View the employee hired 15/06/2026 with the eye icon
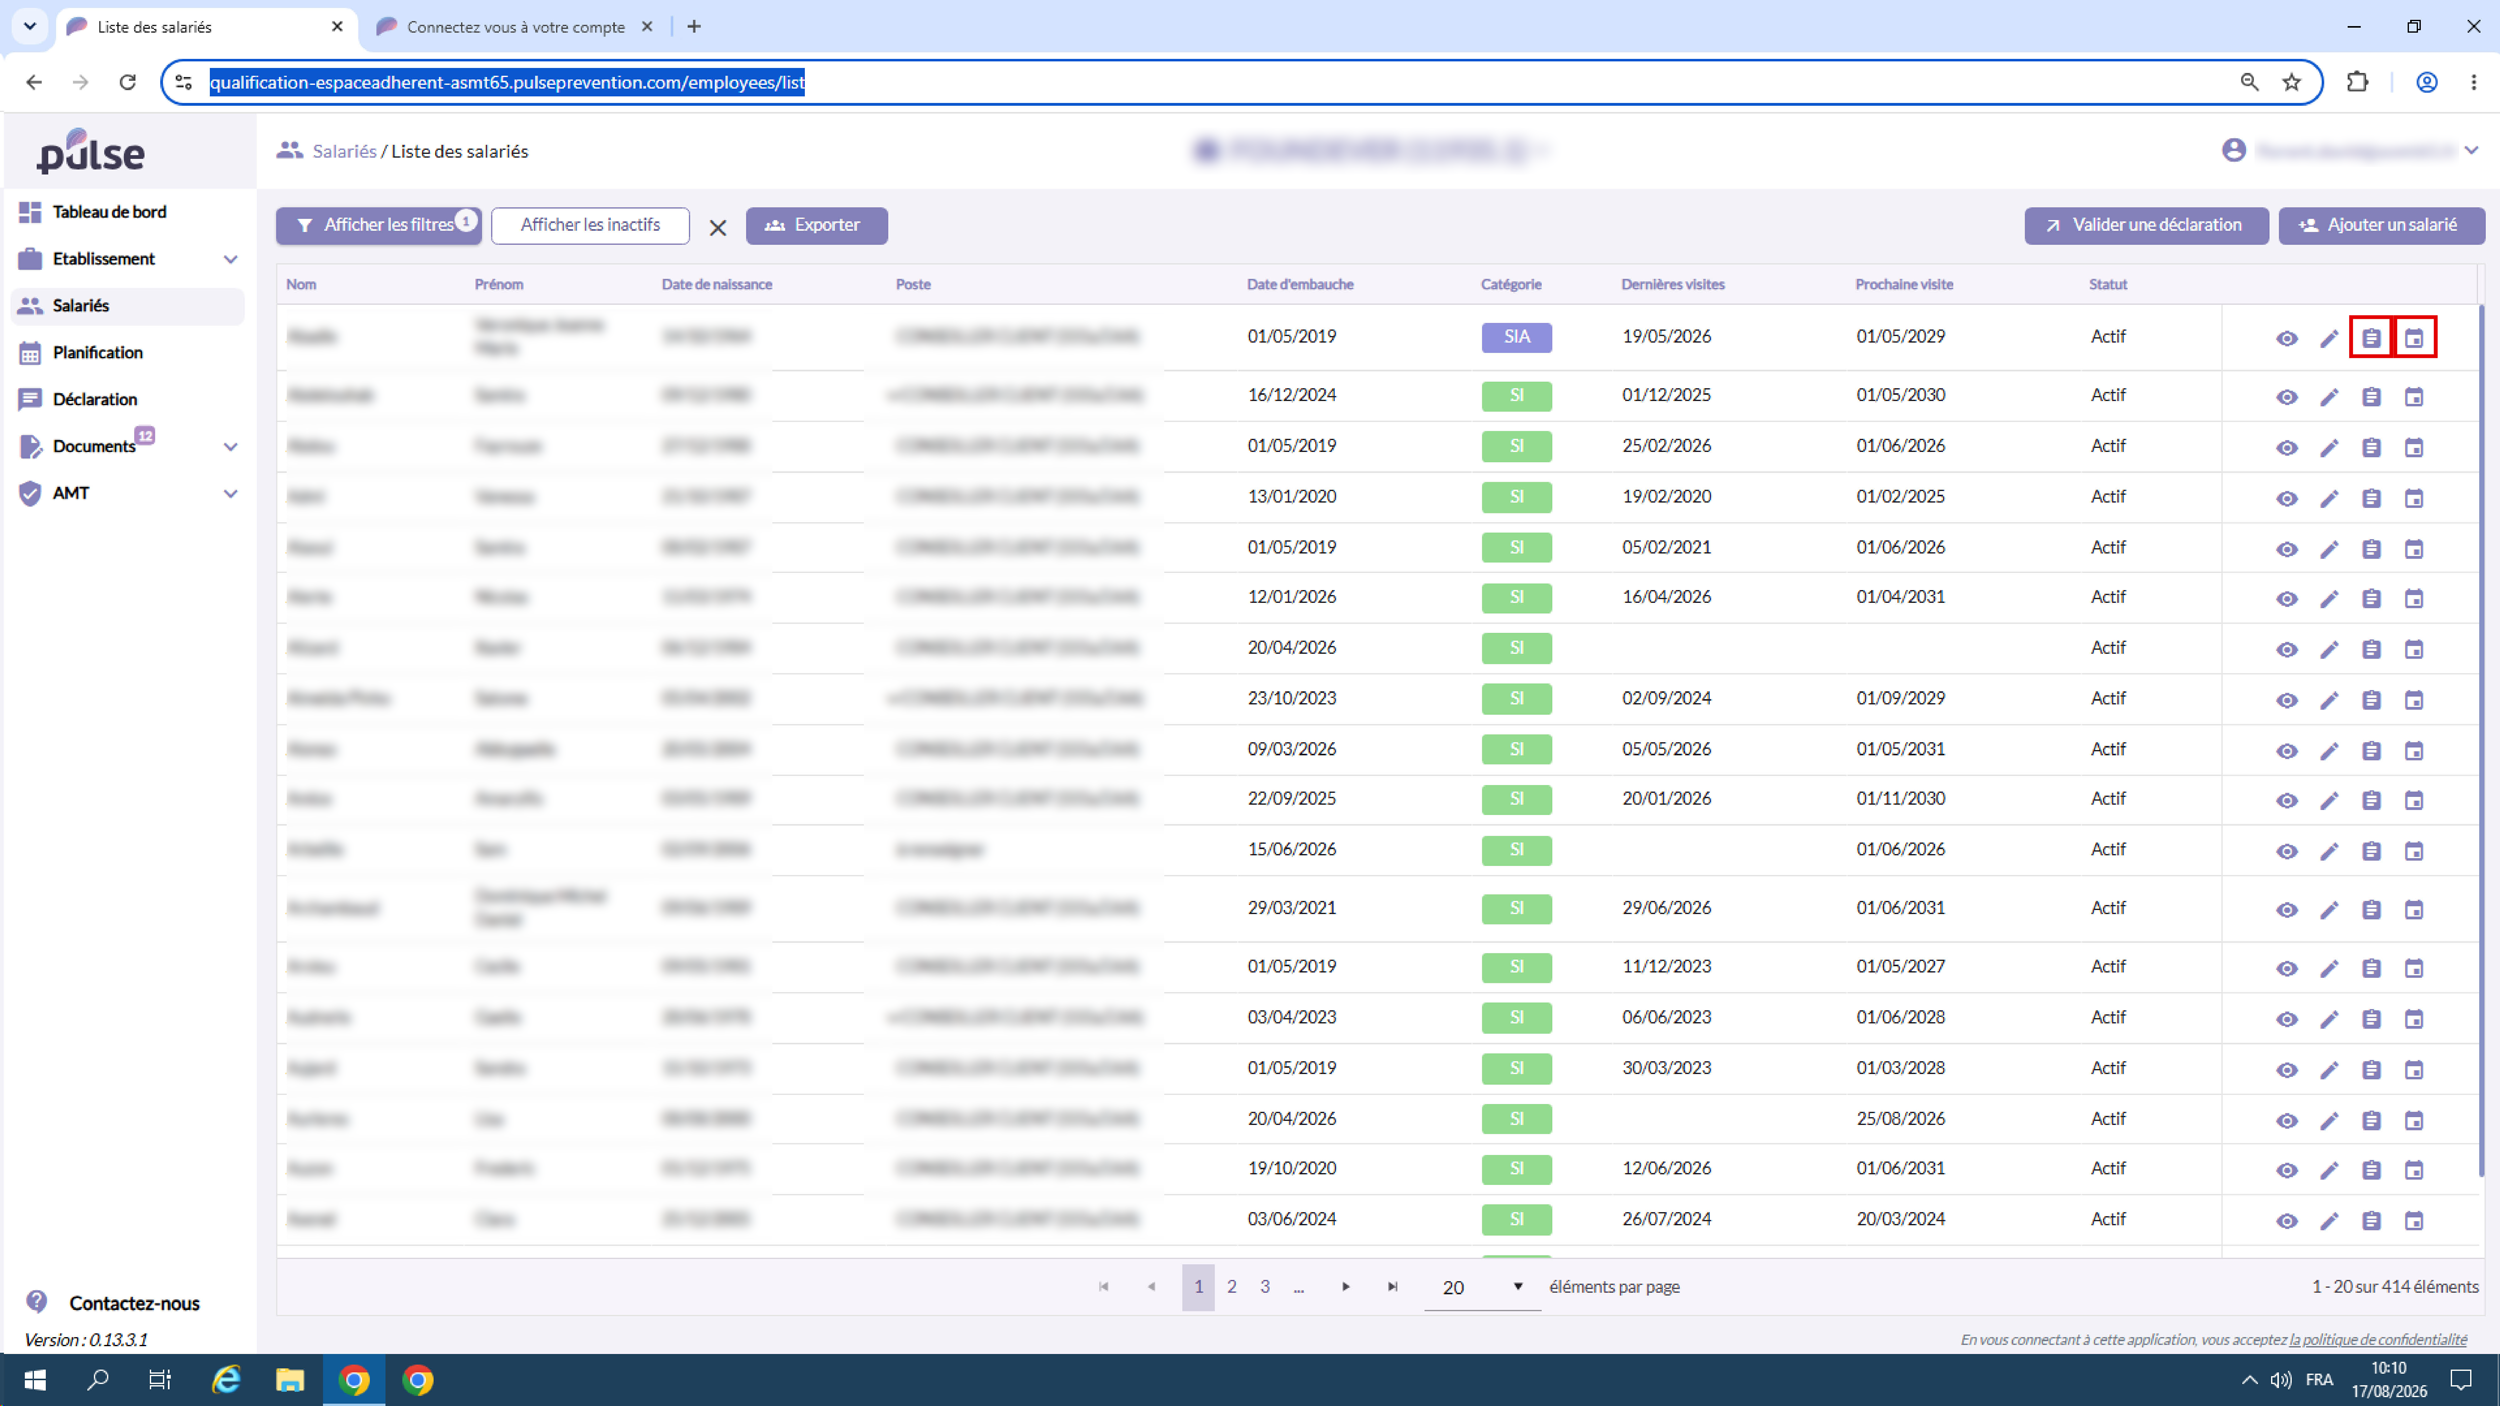This screenshot has width=2500, height=1406. [2286, 851]
